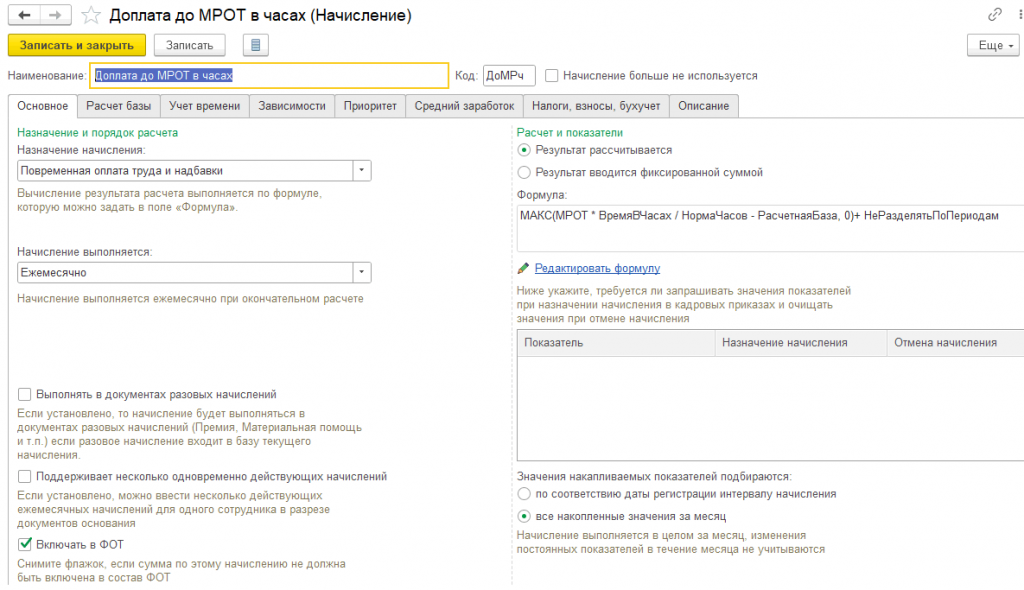Click the formula text field
The width and height of the screenshot is (1024, 590).
pos(770,228)
